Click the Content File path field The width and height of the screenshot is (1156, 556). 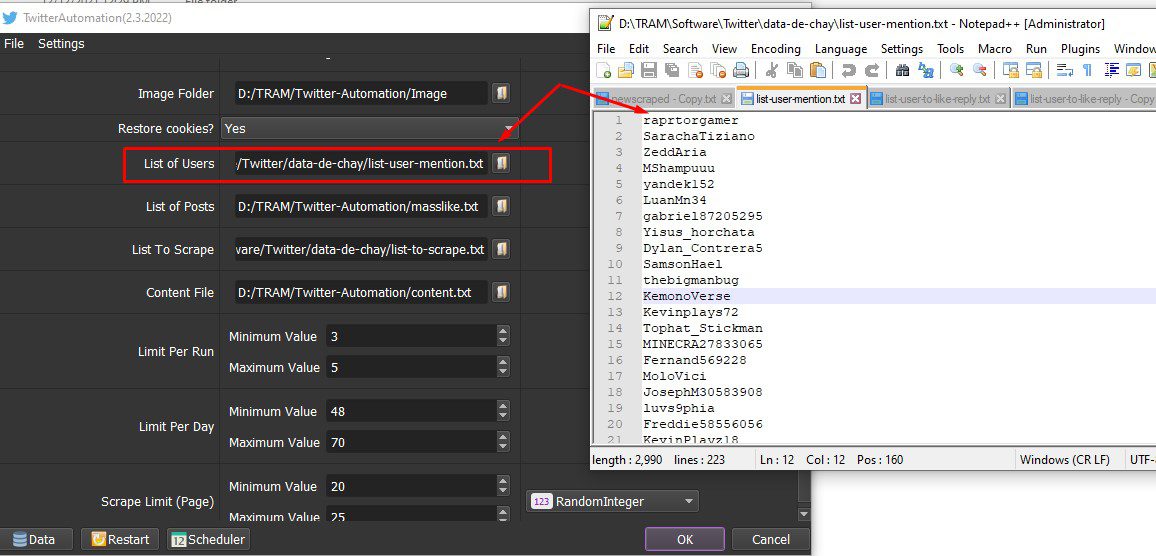[x=361, y=292]
